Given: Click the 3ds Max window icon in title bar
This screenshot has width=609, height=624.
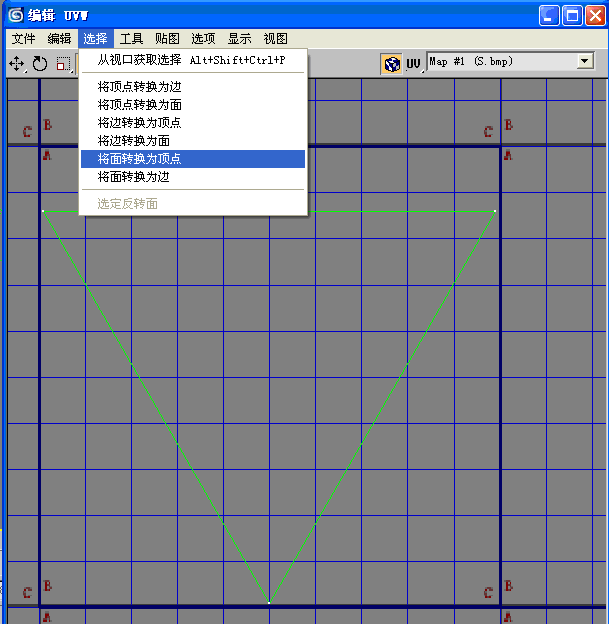Looking at the screenshot, I should click(x=16, y=15).
